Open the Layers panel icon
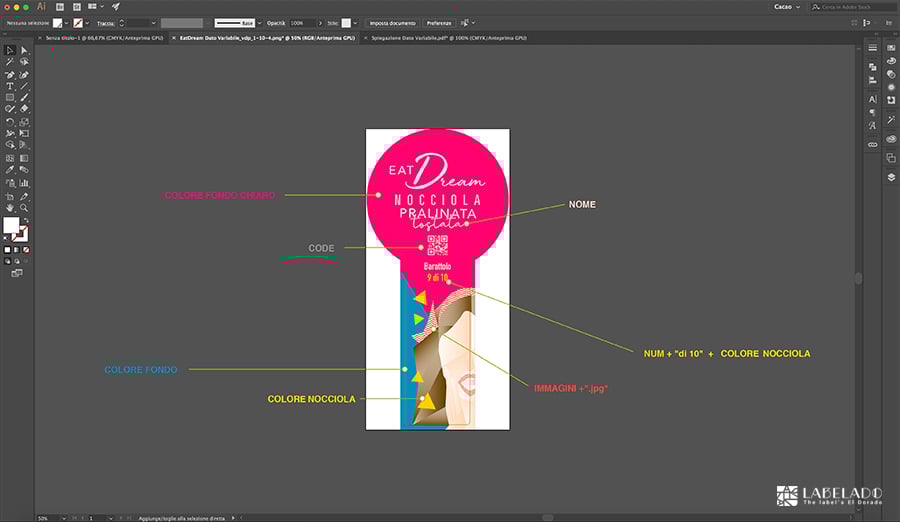Screen dimensions: 900x522 point(891,177)
